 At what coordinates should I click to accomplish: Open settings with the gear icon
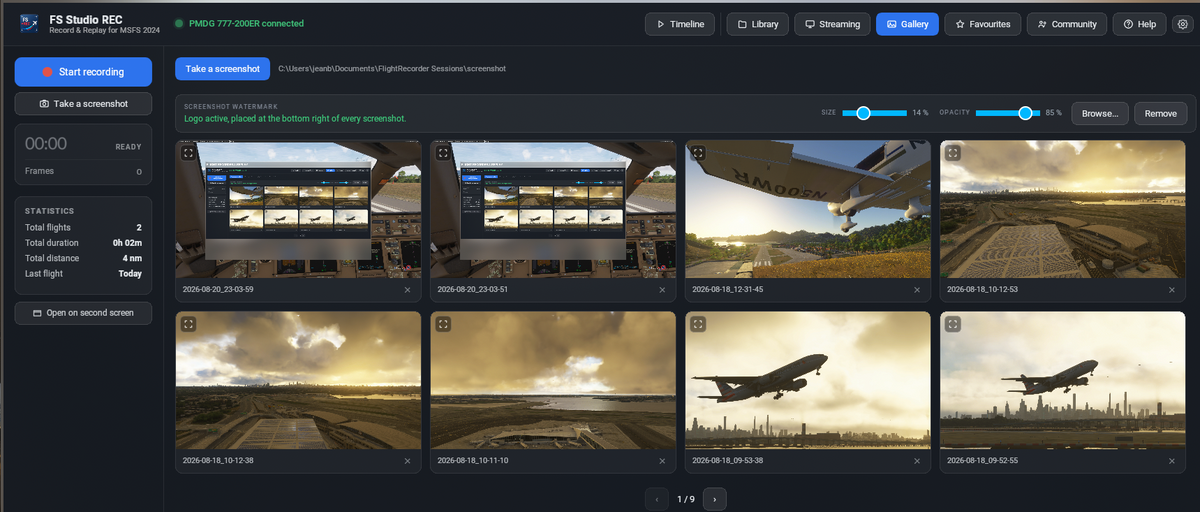click(x=1183, y=24)
